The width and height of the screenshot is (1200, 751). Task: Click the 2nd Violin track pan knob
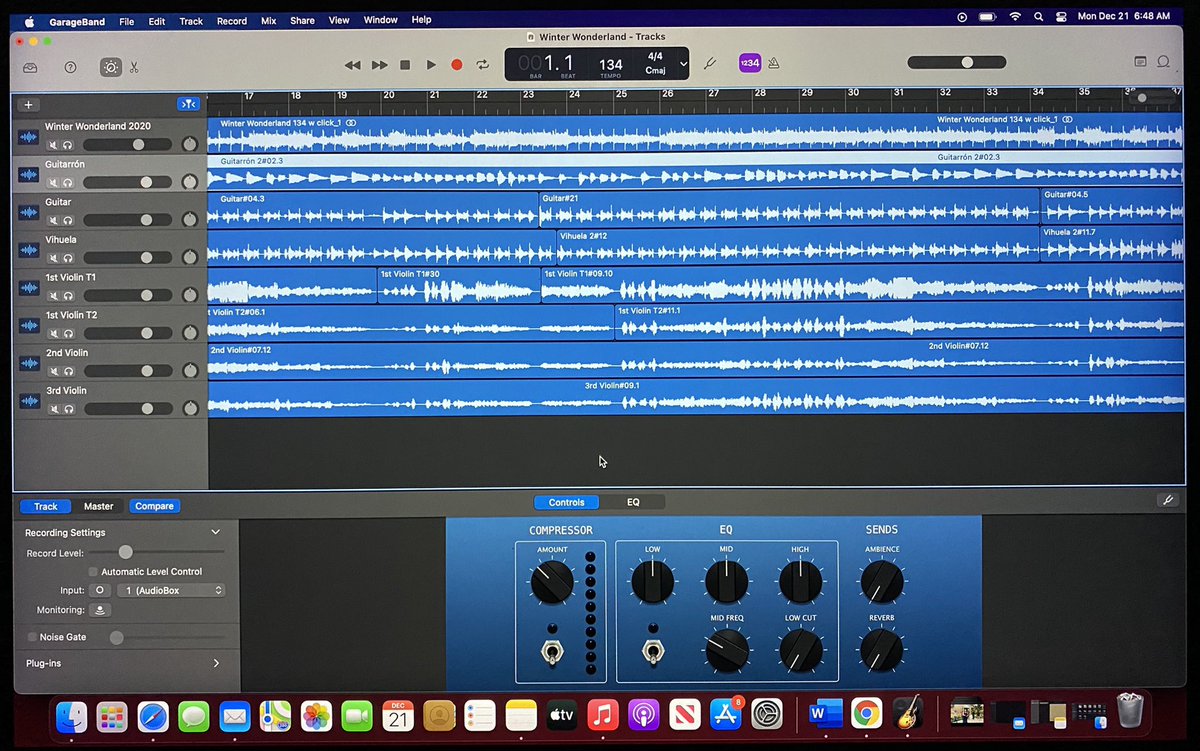coord(190,371)
